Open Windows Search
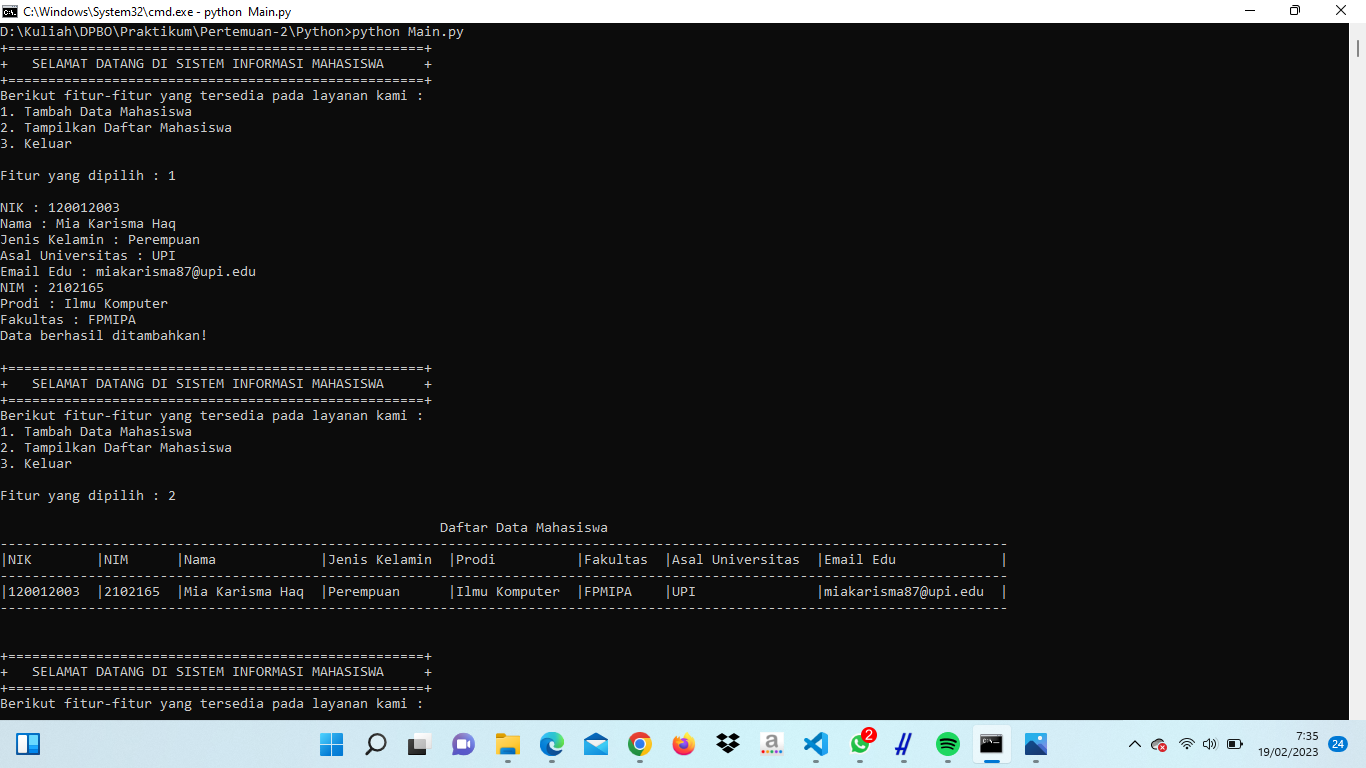Image resolution: width=1366 pixels, height=768 pixels. 376,744
